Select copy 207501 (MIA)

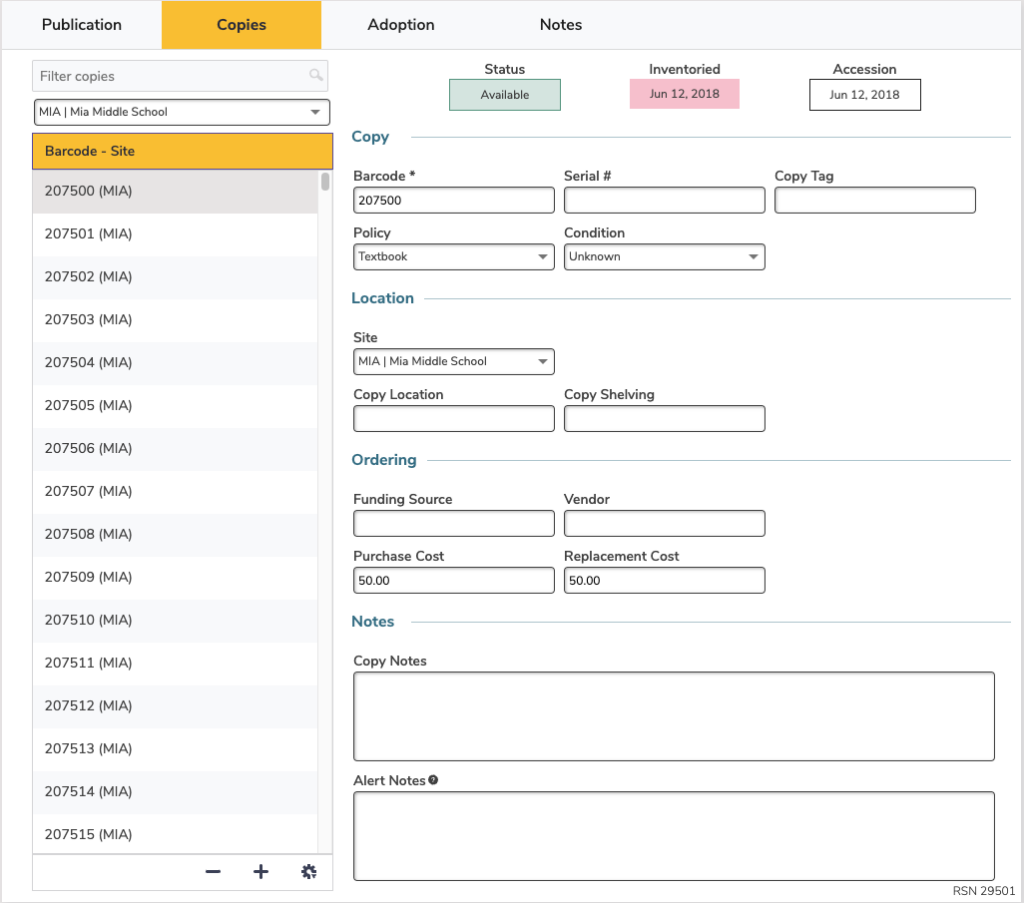[175, 234]
